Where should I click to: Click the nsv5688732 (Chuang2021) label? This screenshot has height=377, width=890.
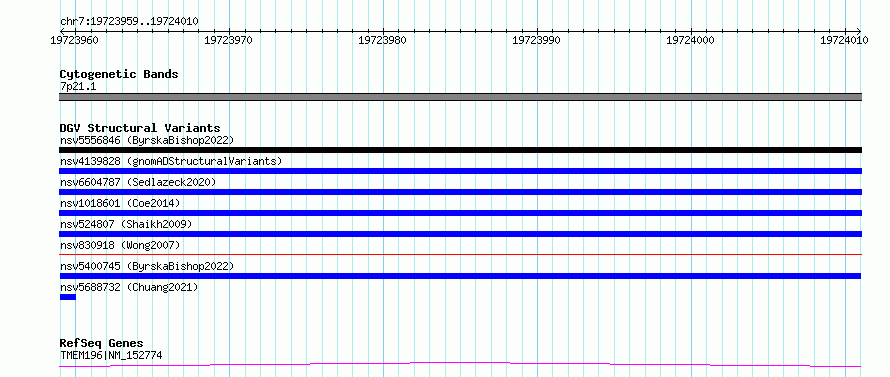click(x=129, y=287)
